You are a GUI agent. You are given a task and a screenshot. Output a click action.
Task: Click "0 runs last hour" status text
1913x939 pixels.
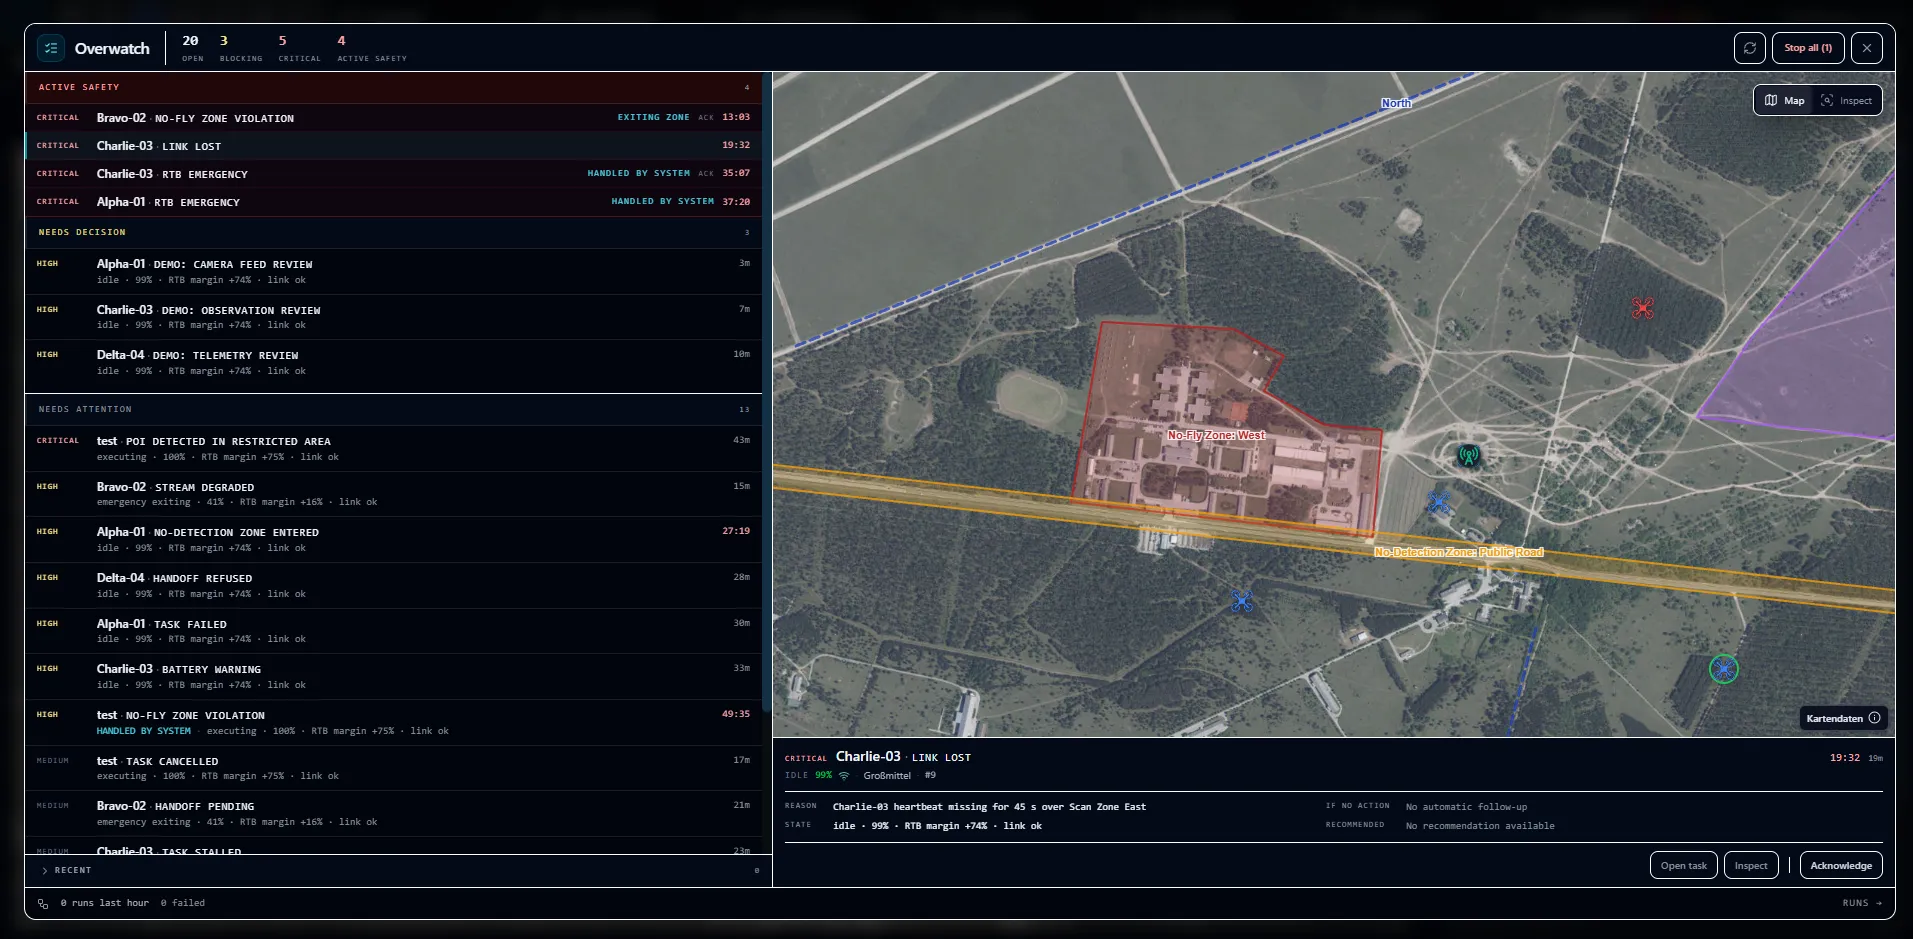[x=104, y=903]
